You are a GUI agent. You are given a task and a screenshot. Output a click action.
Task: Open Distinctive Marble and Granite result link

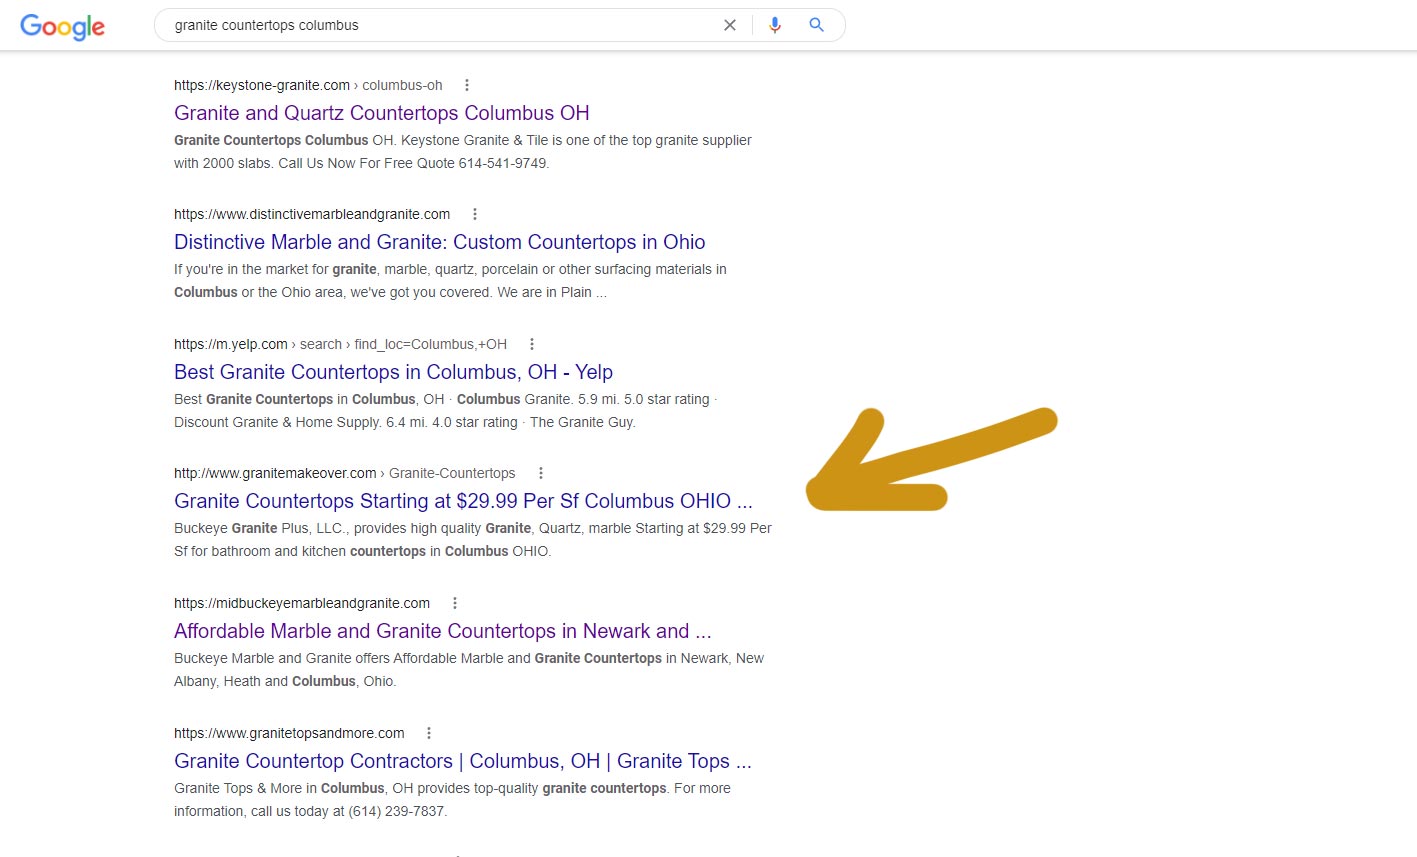point(440,242)
